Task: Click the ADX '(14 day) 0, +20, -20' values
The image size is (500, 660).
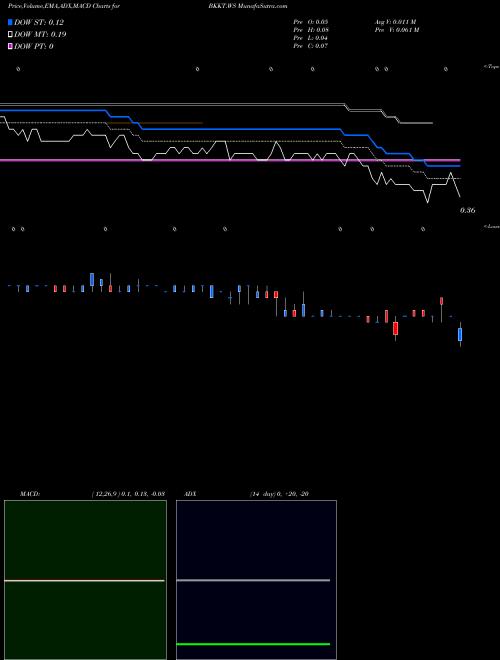Action: click(279, 494)
